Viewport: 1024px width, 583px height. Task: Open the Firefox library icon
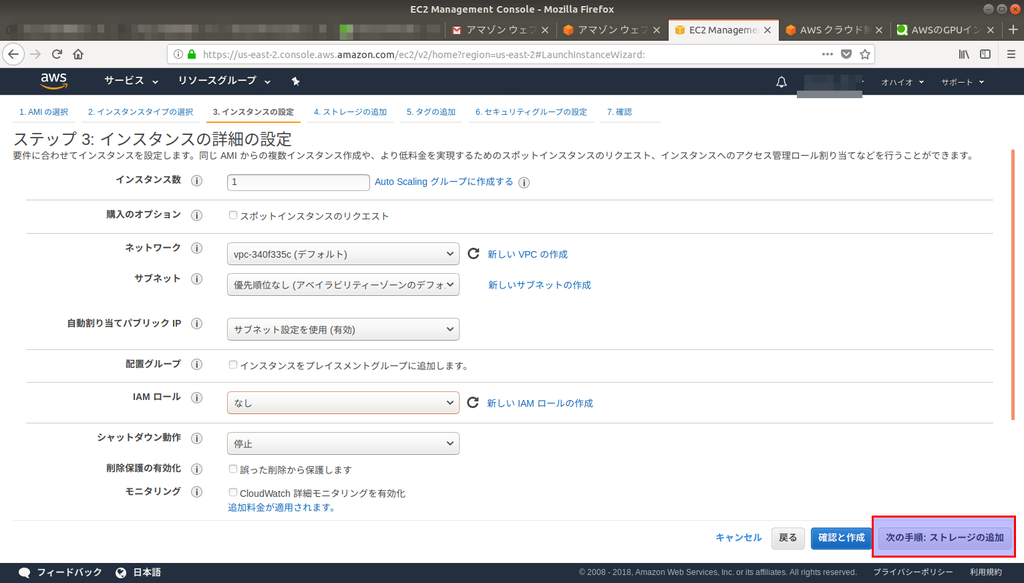point(964,54)
